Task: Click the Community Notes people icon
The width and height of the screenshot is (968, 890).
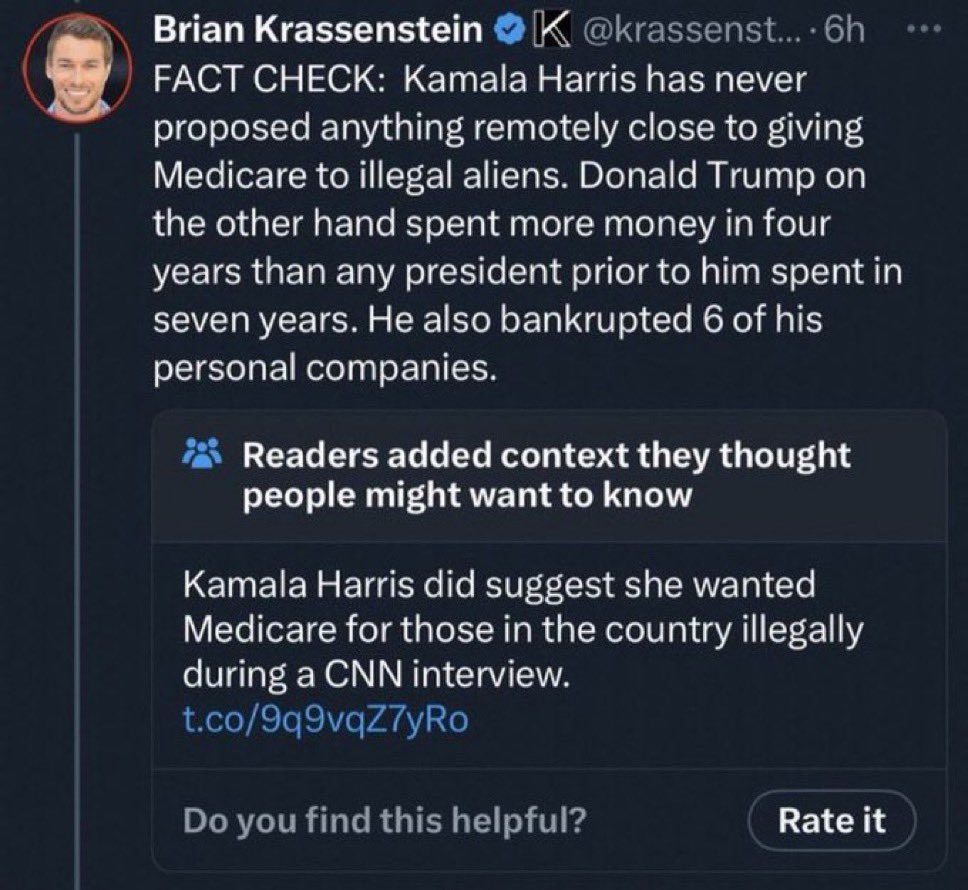Action: (204, 457)
